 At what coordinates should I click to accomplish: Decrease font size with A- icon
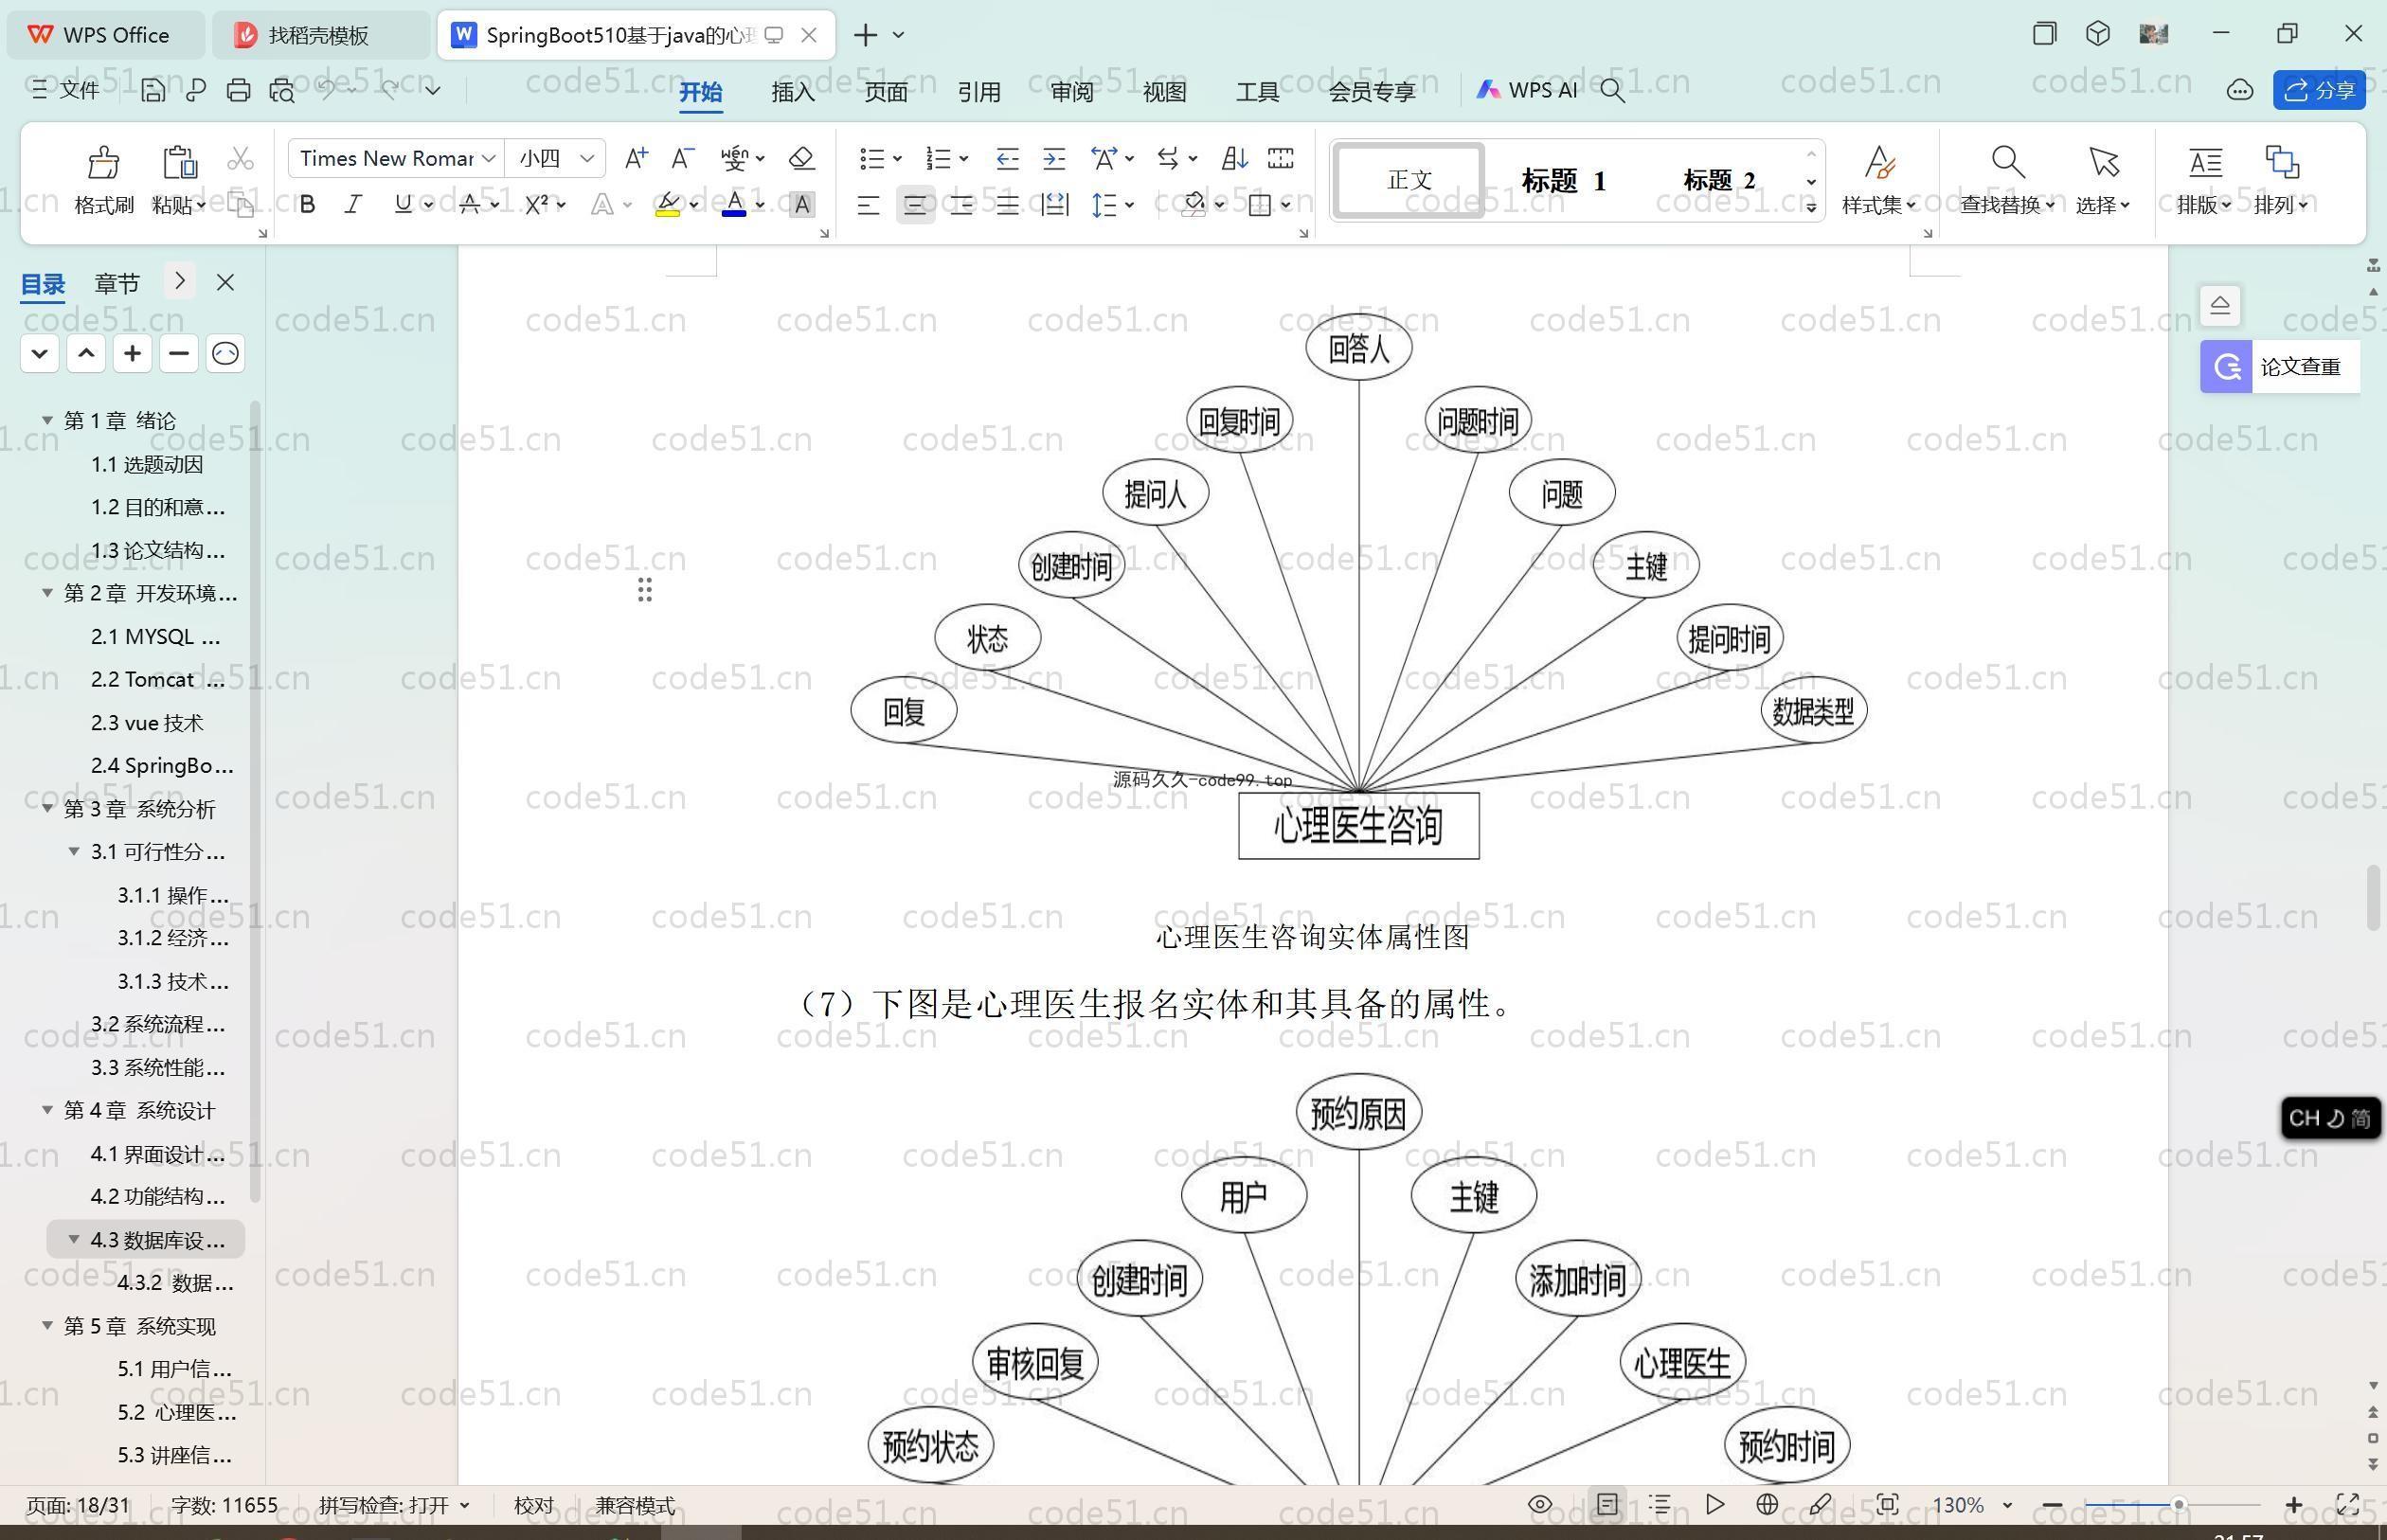pos(683,158)
